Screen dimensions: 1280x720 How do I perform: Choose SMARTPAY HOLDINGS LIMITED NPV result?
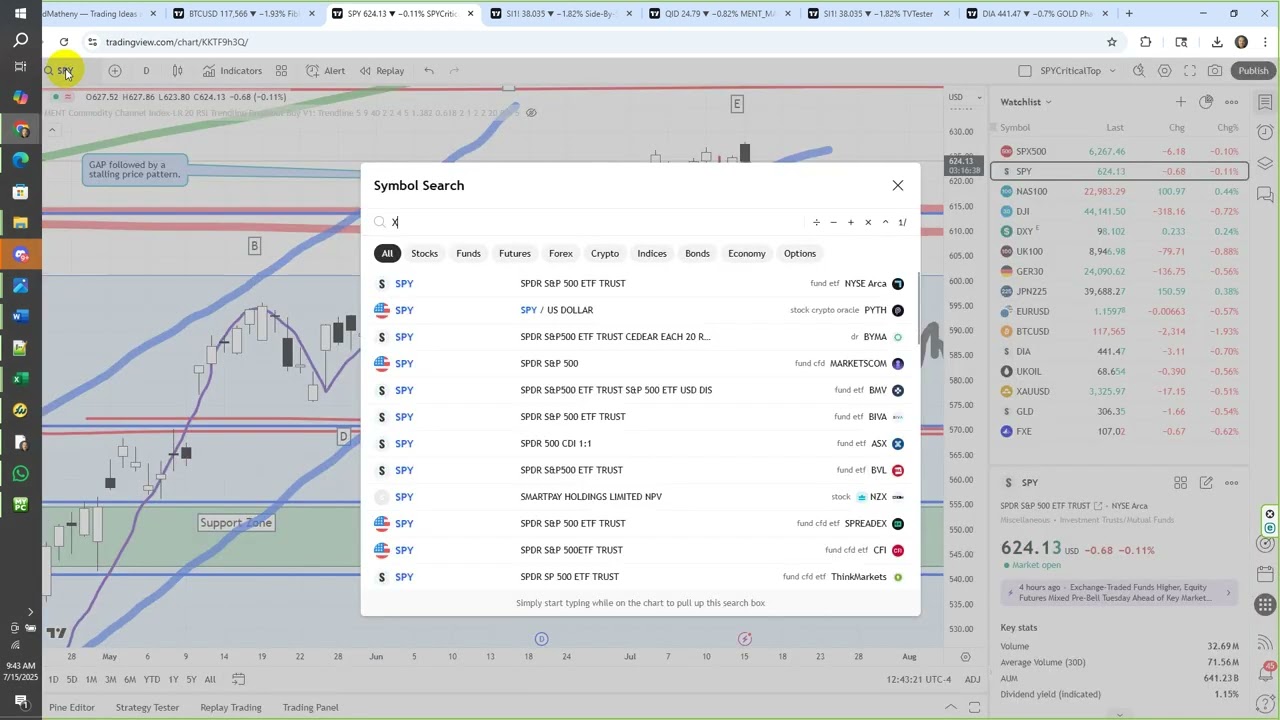coord(640,496)
